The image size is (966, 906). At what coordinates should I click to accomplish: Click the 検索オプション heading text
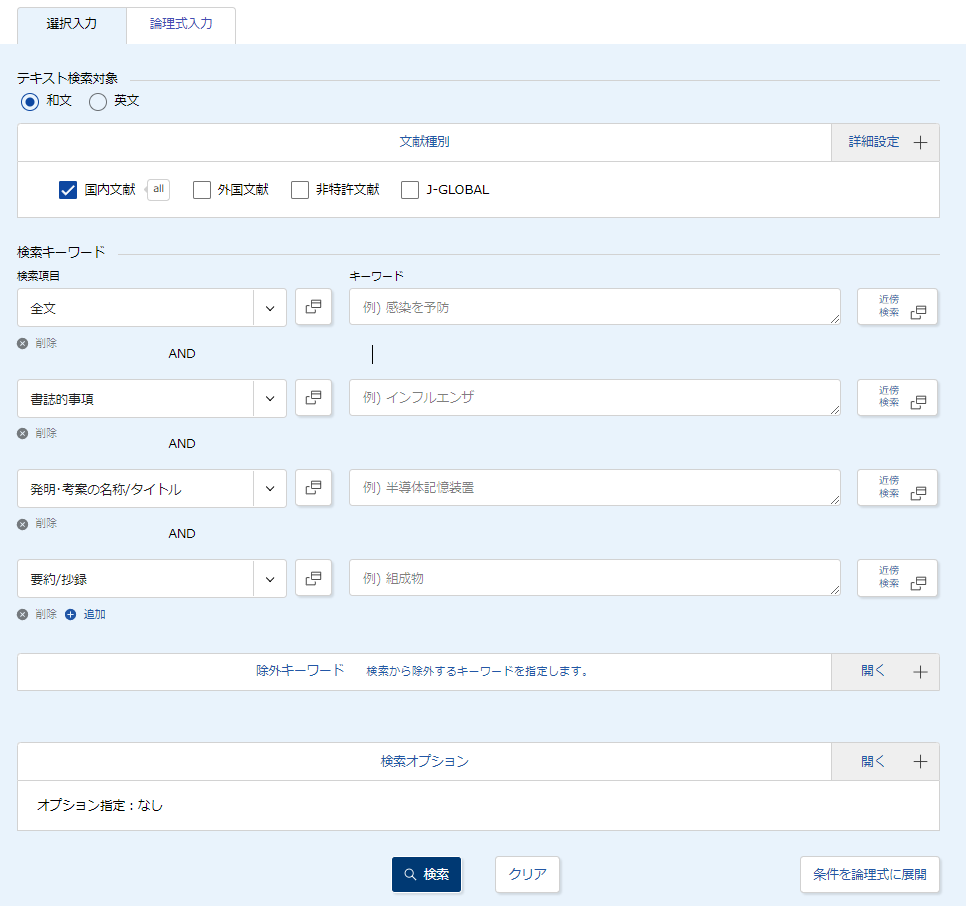coord(424,761)
